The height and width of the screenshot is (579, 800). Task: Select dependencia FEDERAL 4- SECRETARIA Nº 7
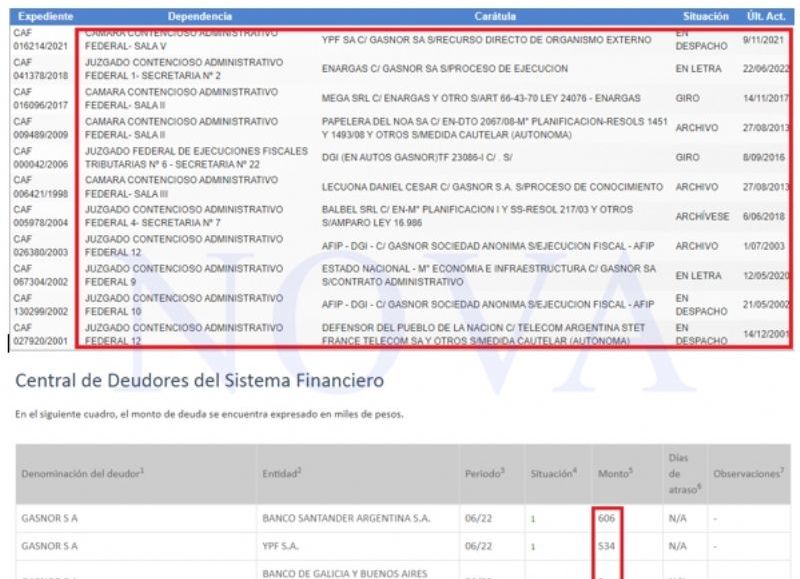(153, 223)
